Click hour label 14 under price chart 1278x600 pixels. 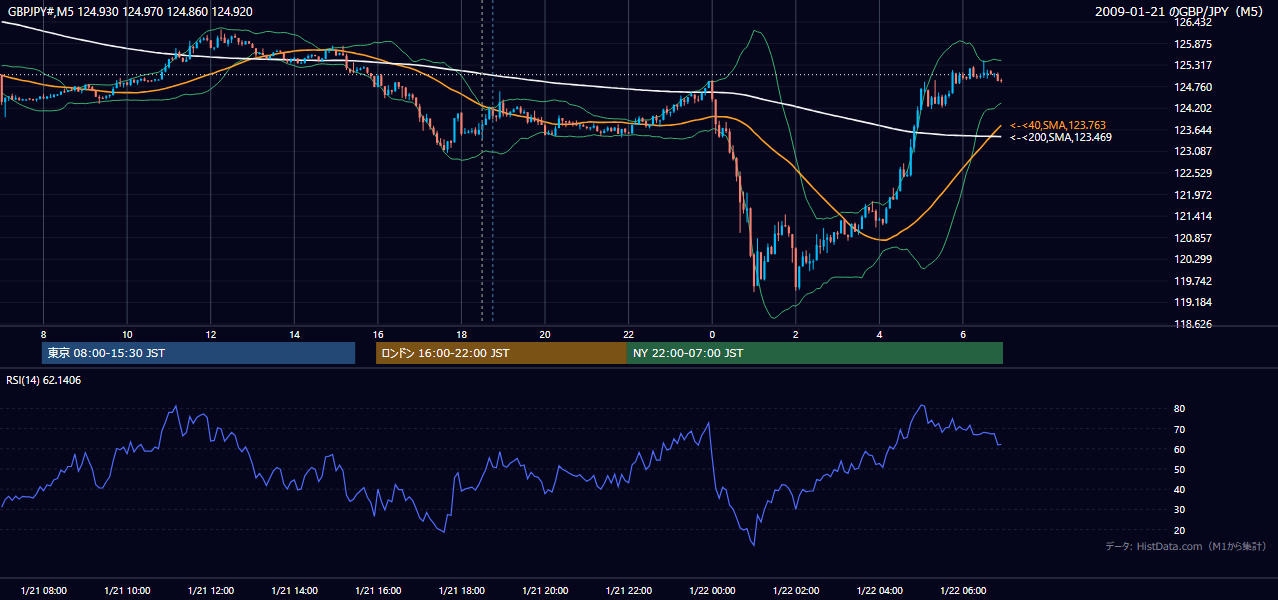(x=294, y=334)
